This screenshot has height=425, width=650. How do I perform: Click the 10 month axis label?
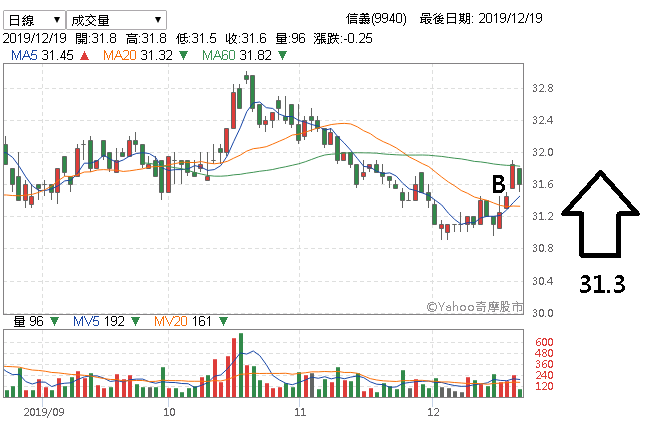point(169,412)
